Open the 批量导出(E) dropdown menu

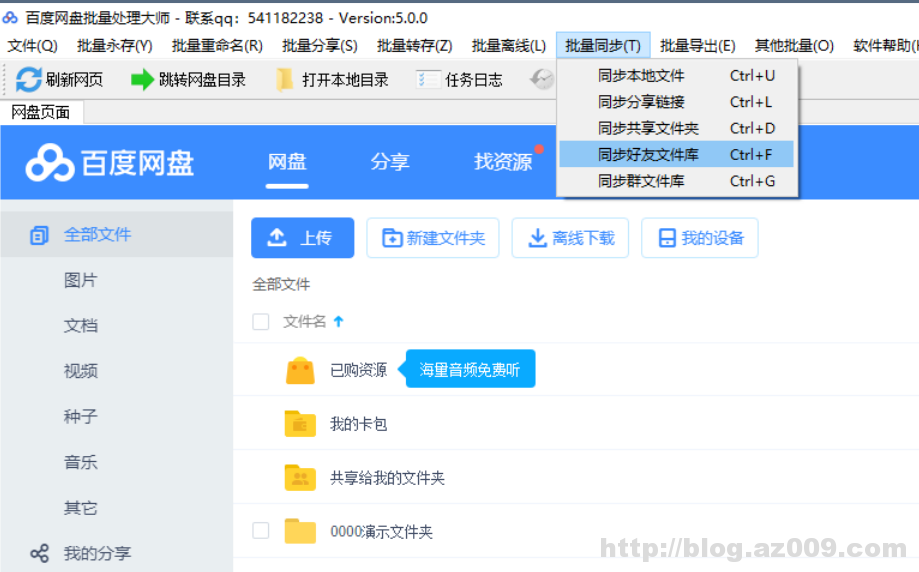pos(697,45)
